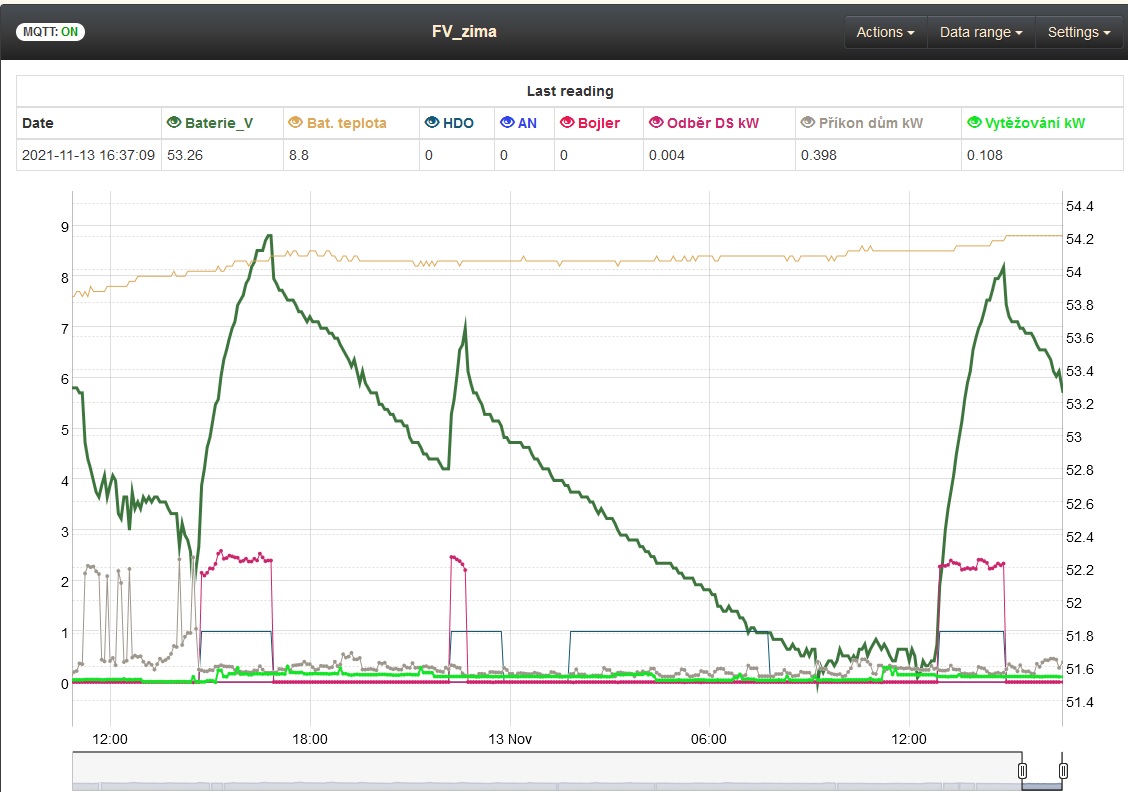Toggle visibility eye for Baterie_V series

[x=173, y=122]
